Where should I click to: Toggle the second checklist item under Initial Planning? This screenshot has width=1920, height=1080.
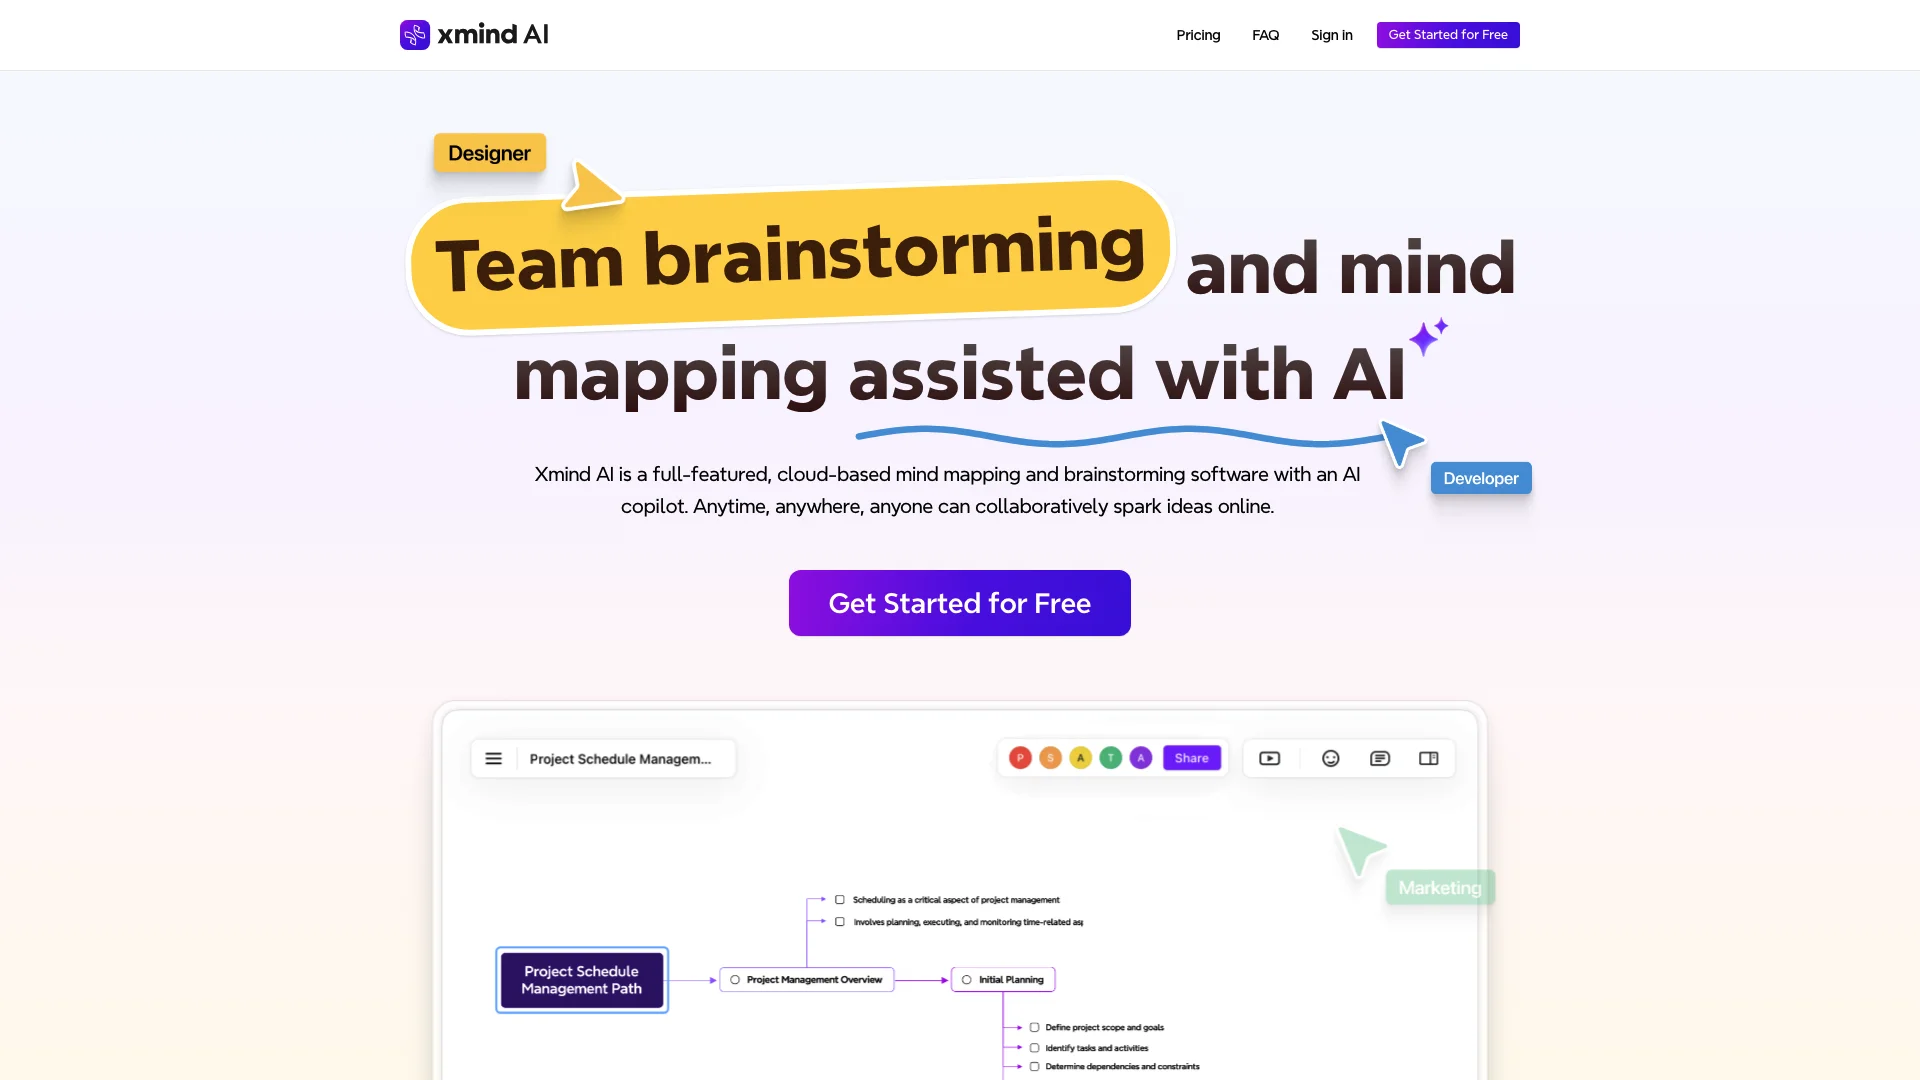1035,1047
